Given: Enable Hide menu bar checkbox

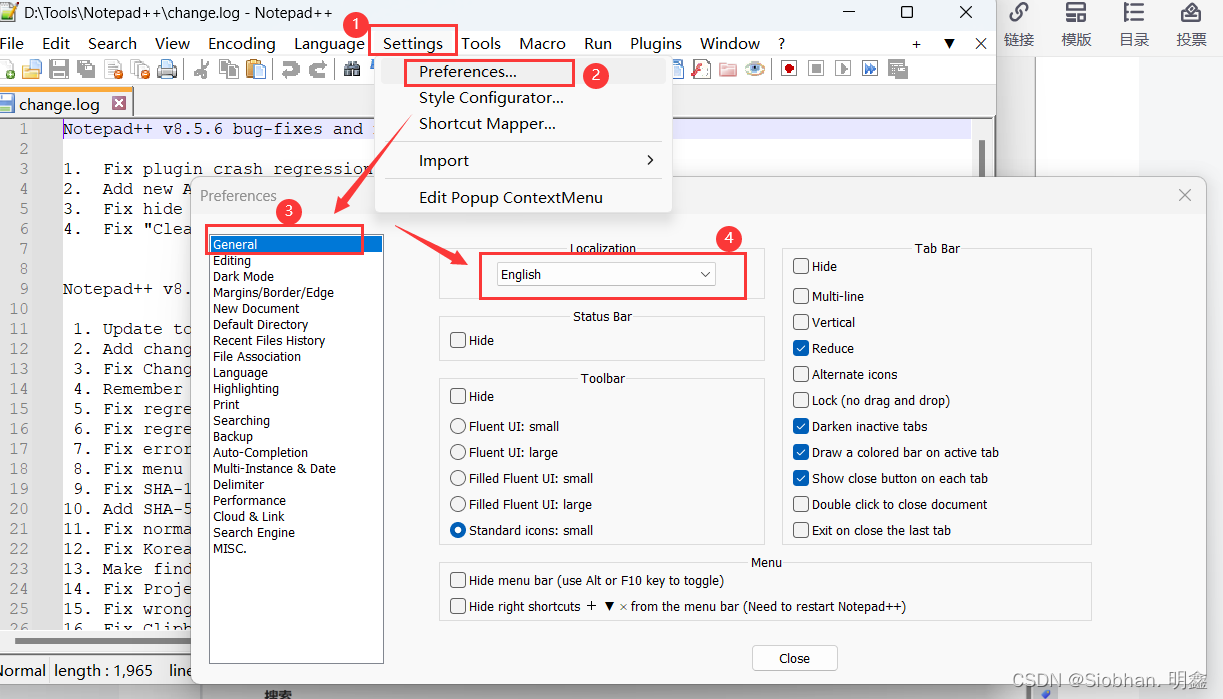Looking at the screenshot, I should pyautogui.click(x=458, y=580).
